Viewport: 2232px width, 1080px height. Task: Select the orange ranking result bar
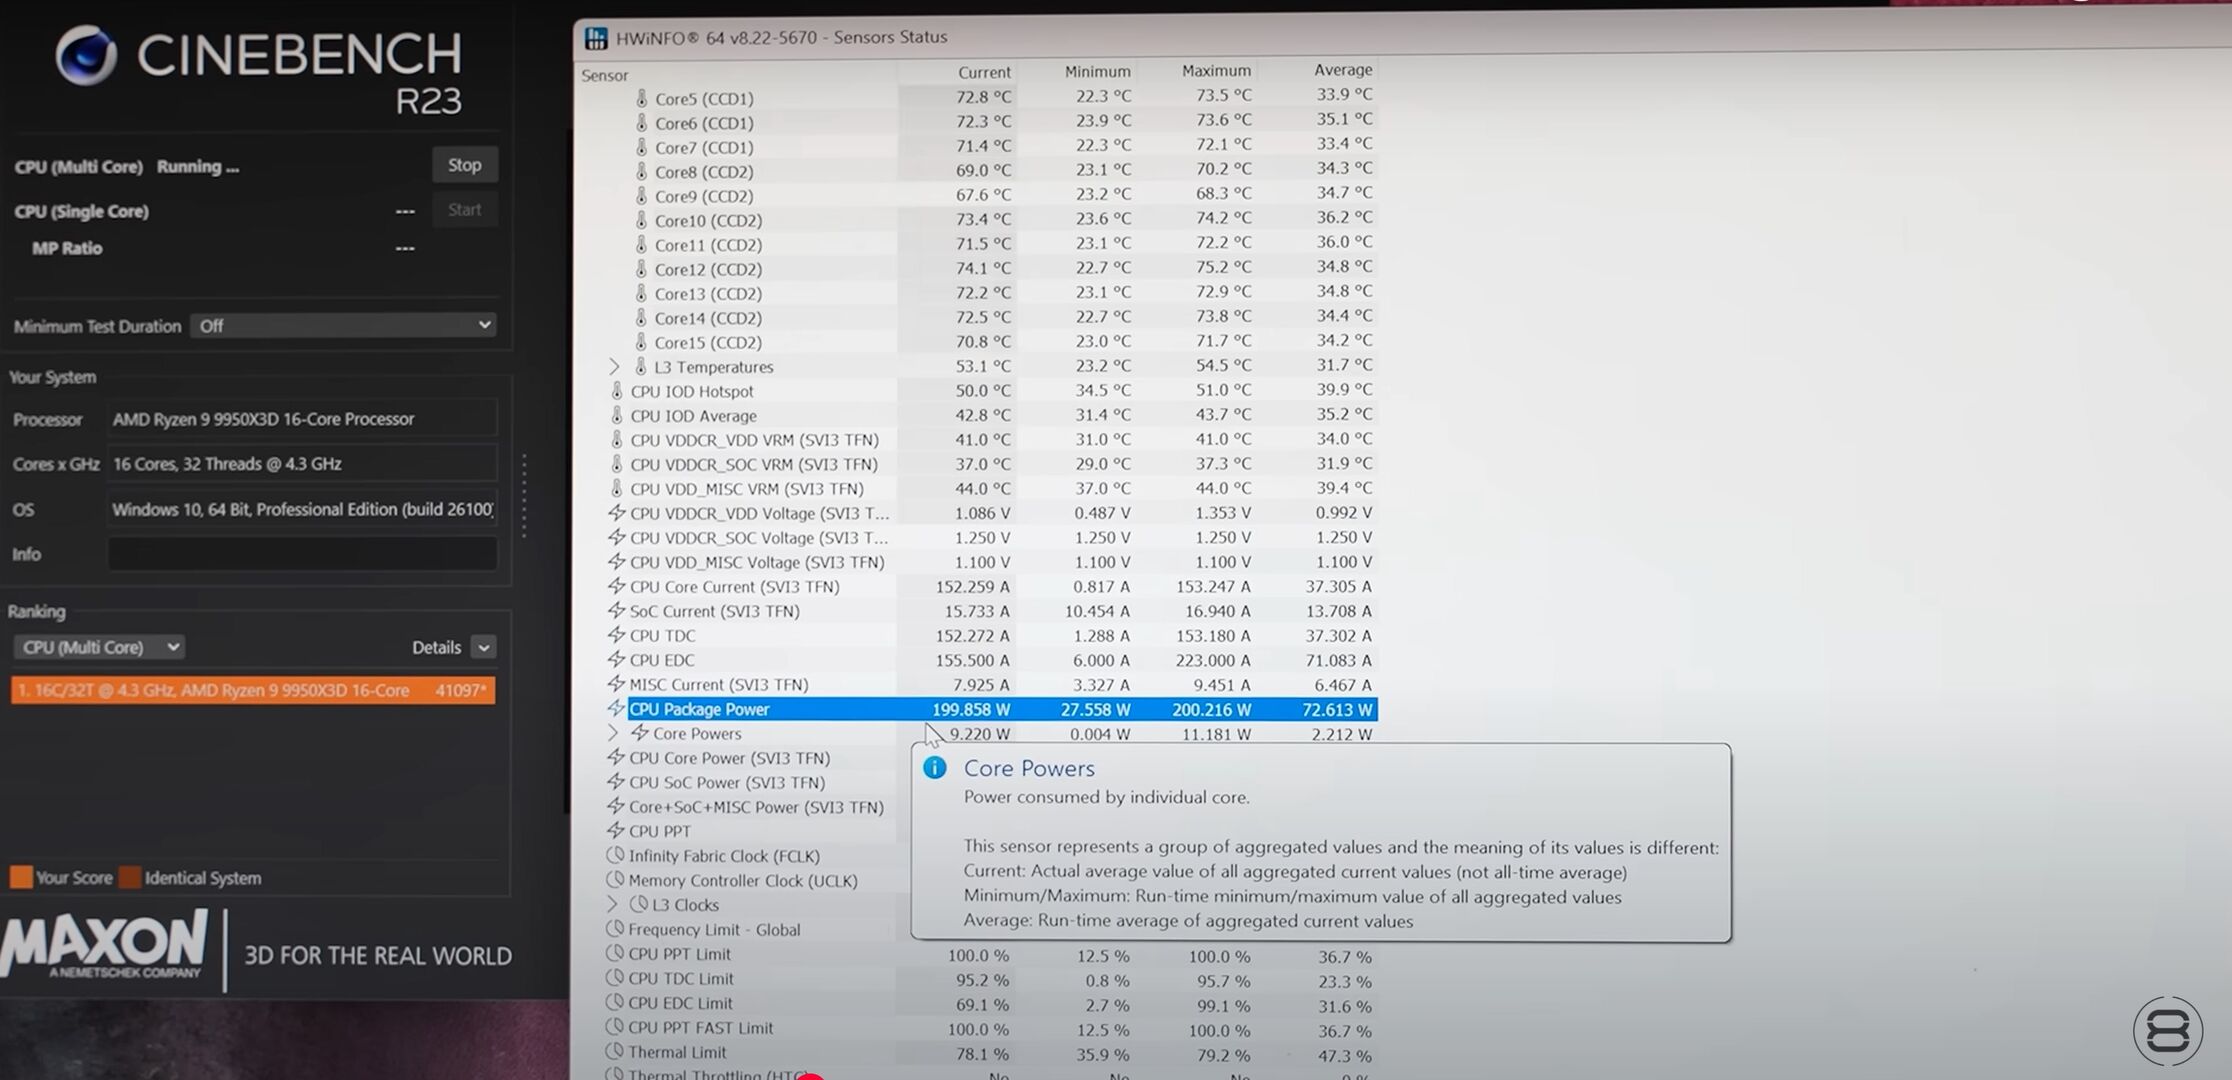[253, 690]
